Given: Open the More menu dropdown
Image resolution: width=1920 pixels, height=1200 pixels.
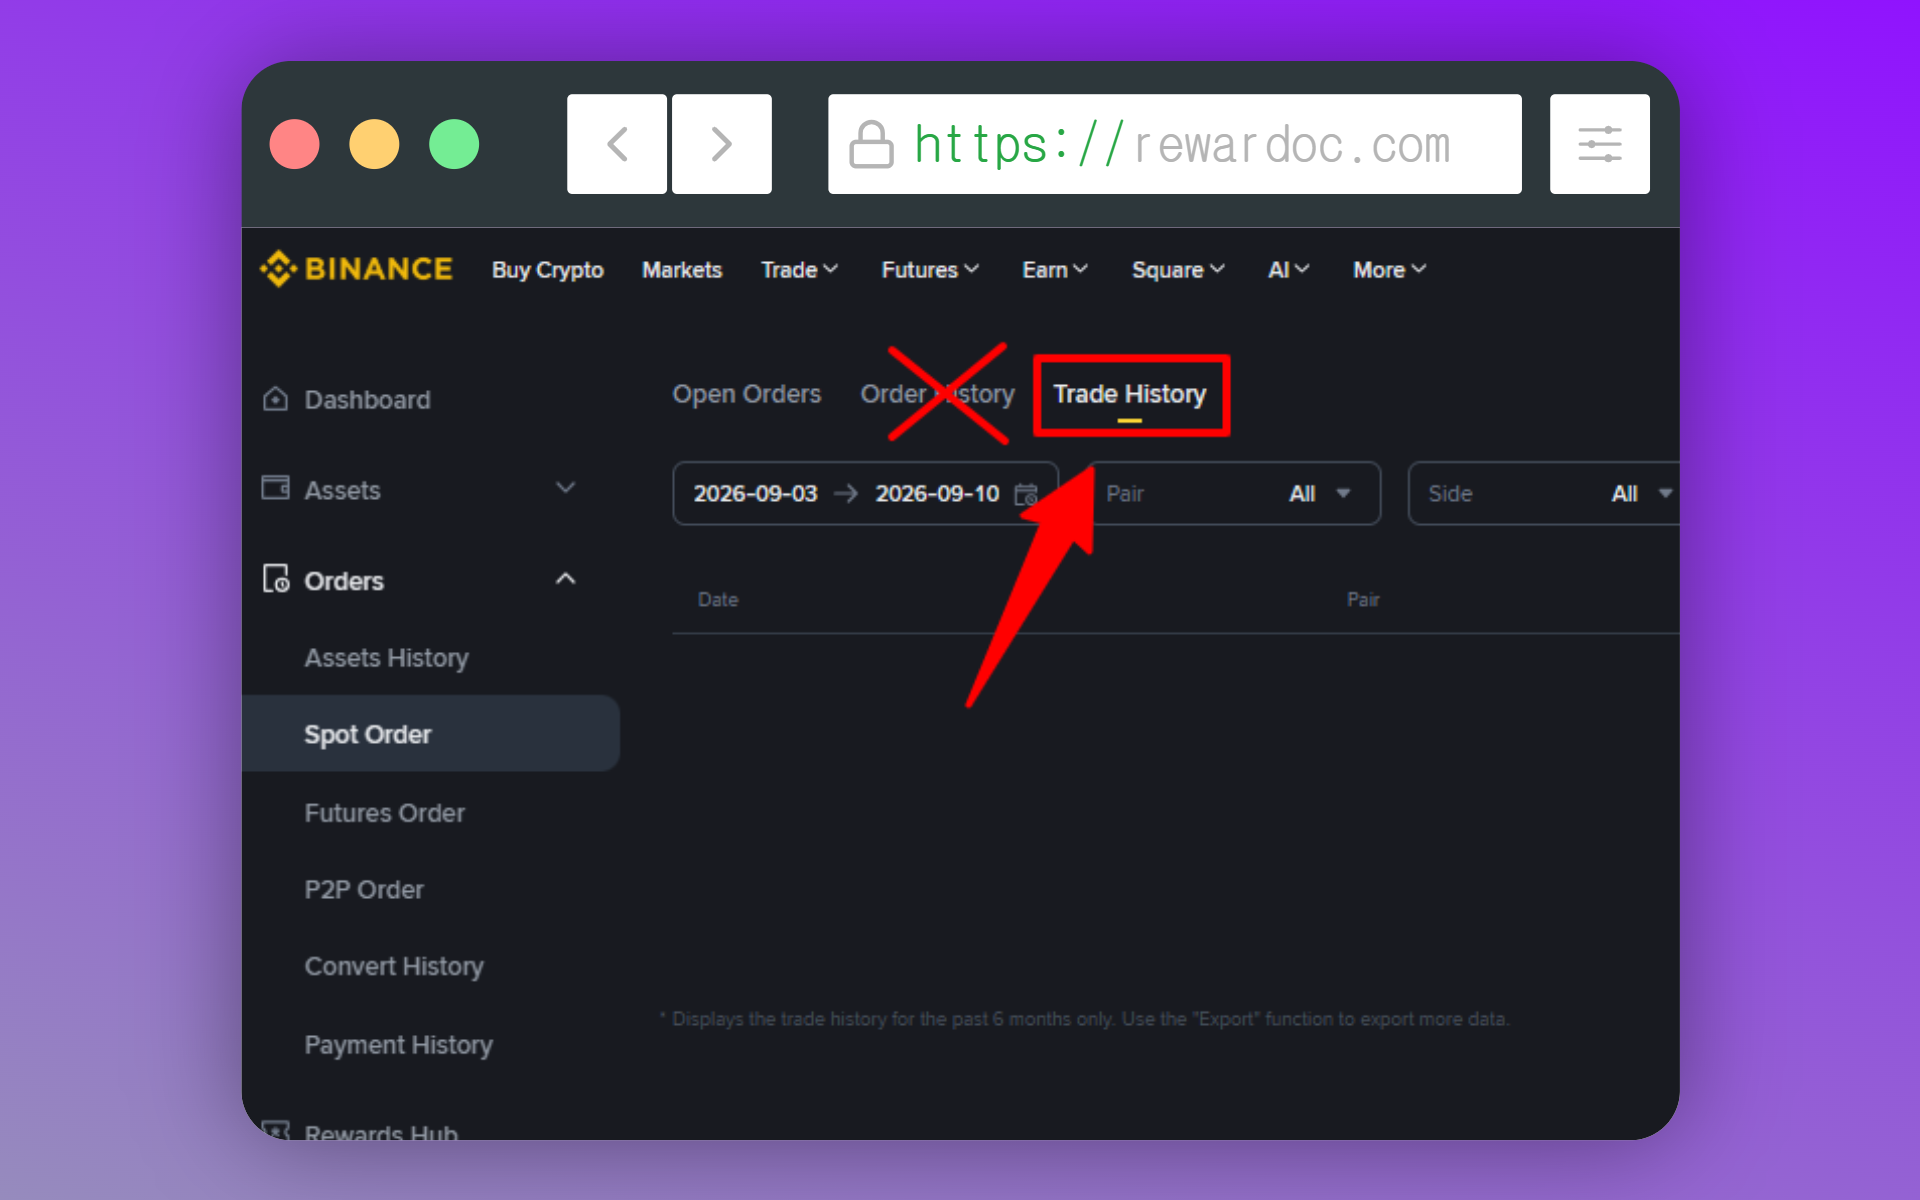Looking at the screenshot, I should [x=1390, y=270].
